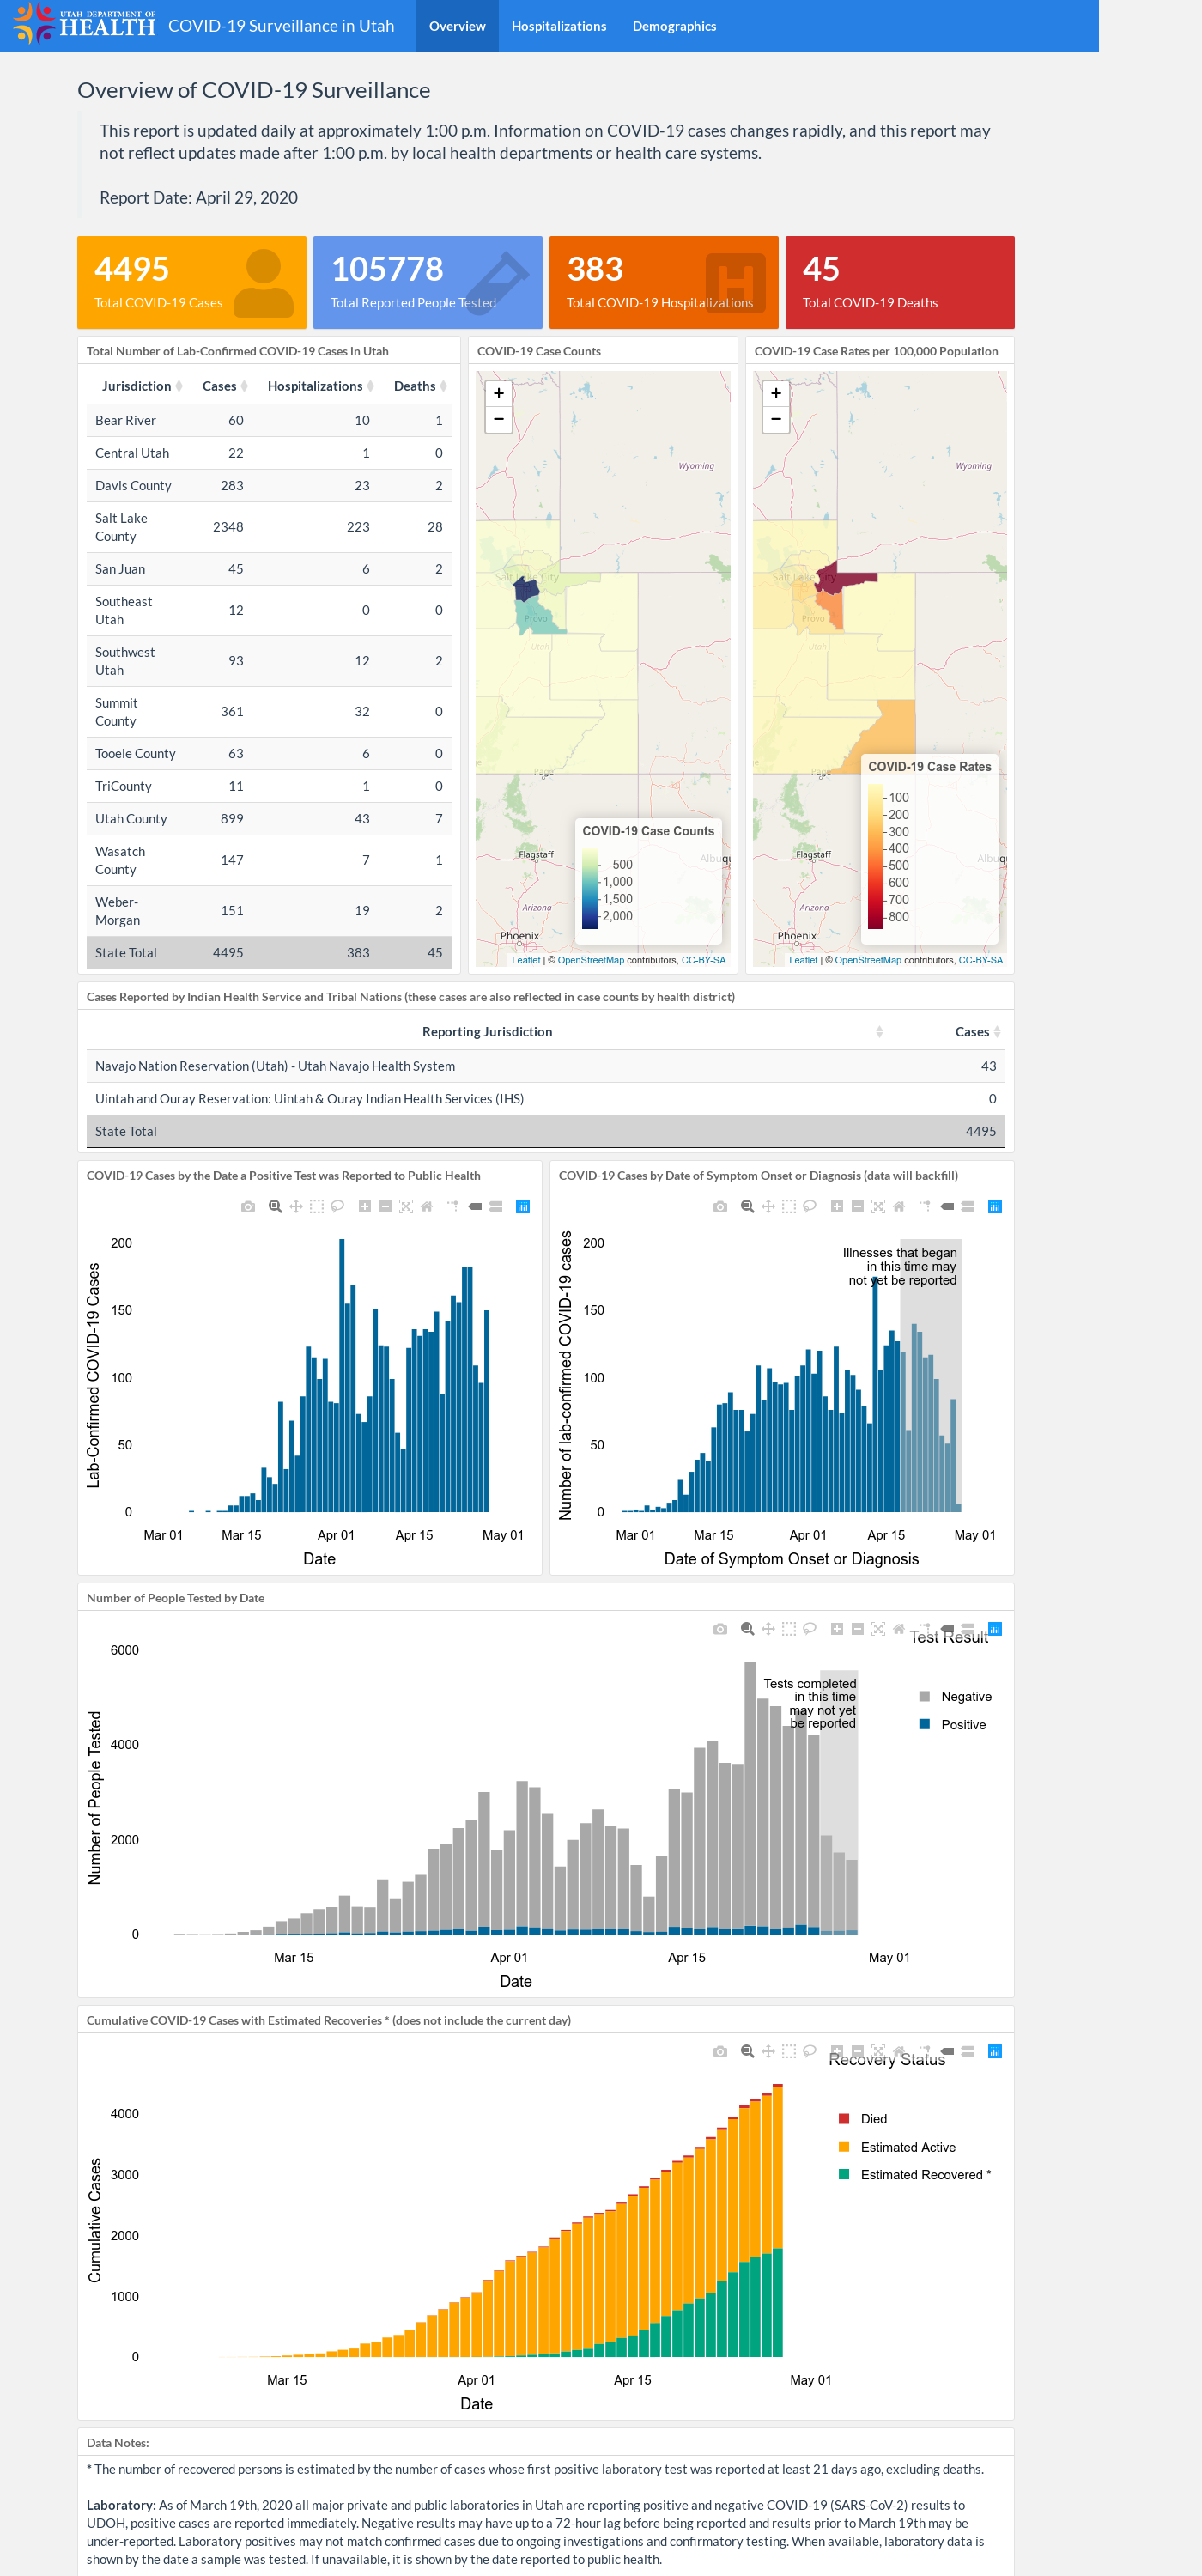Switch to the Demographics tab
Screen dimensions: 1202x2576
tap(674, 26)
